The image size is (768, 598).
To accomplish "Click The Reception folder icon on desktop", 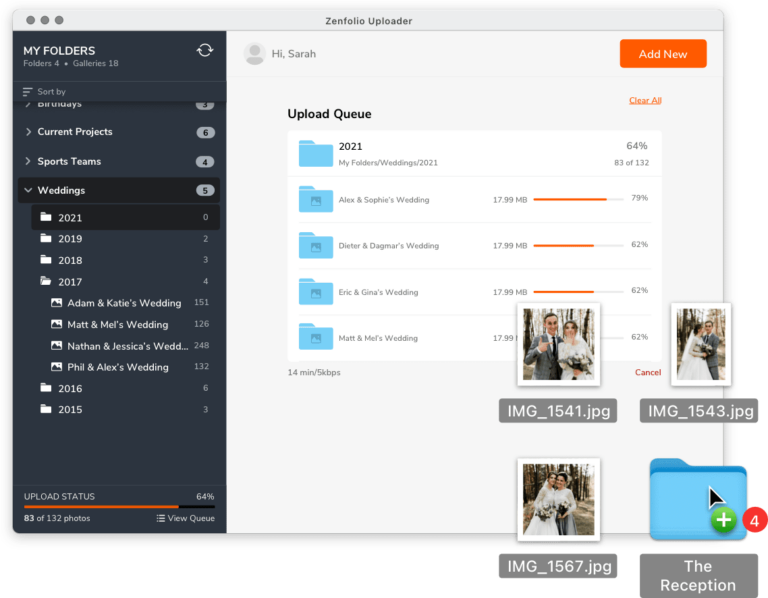I will coord(697,499).
